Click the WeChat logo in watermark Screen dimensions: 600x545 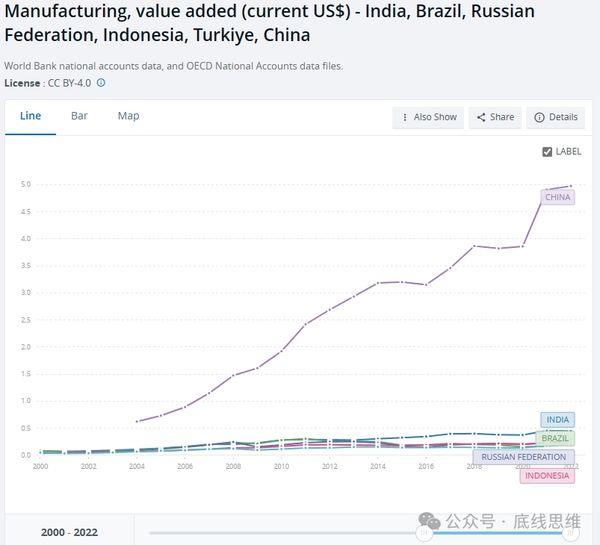tap(429, 521)
